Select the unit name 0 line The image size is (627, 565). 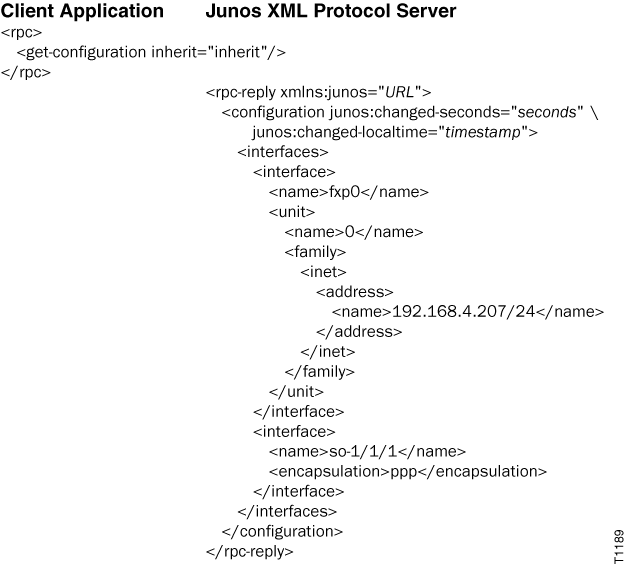point(354,232)
